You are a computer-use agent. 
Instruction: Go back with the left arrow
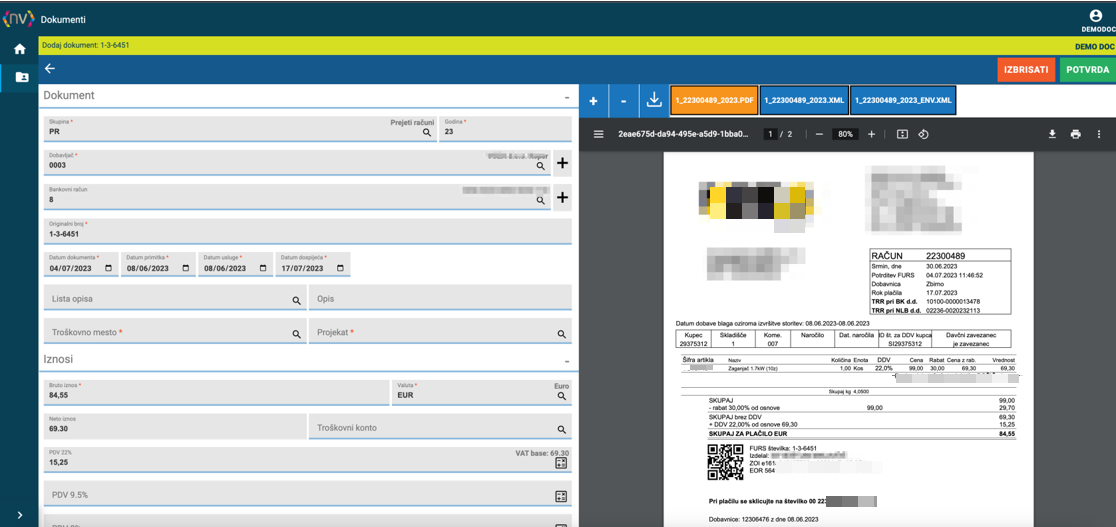[x=50, y=68]
